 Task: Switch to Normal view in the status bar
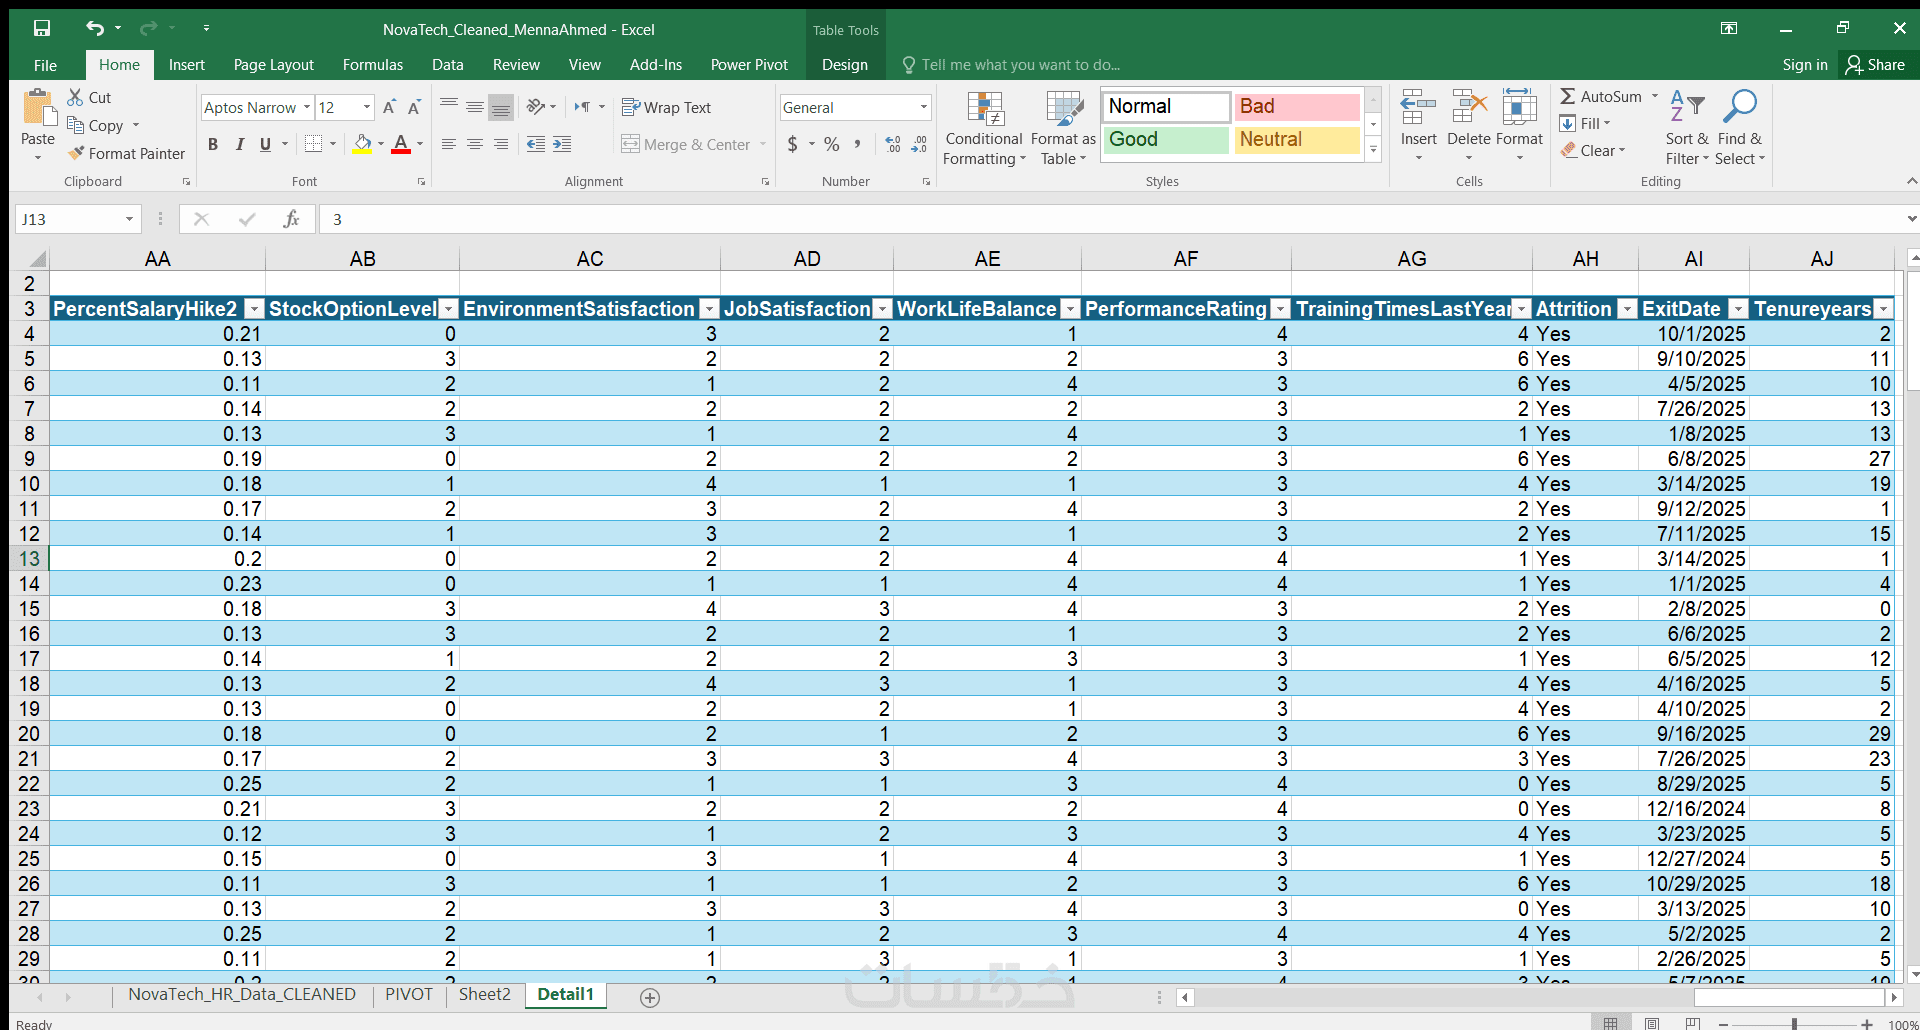[x=1610, y=1023]
